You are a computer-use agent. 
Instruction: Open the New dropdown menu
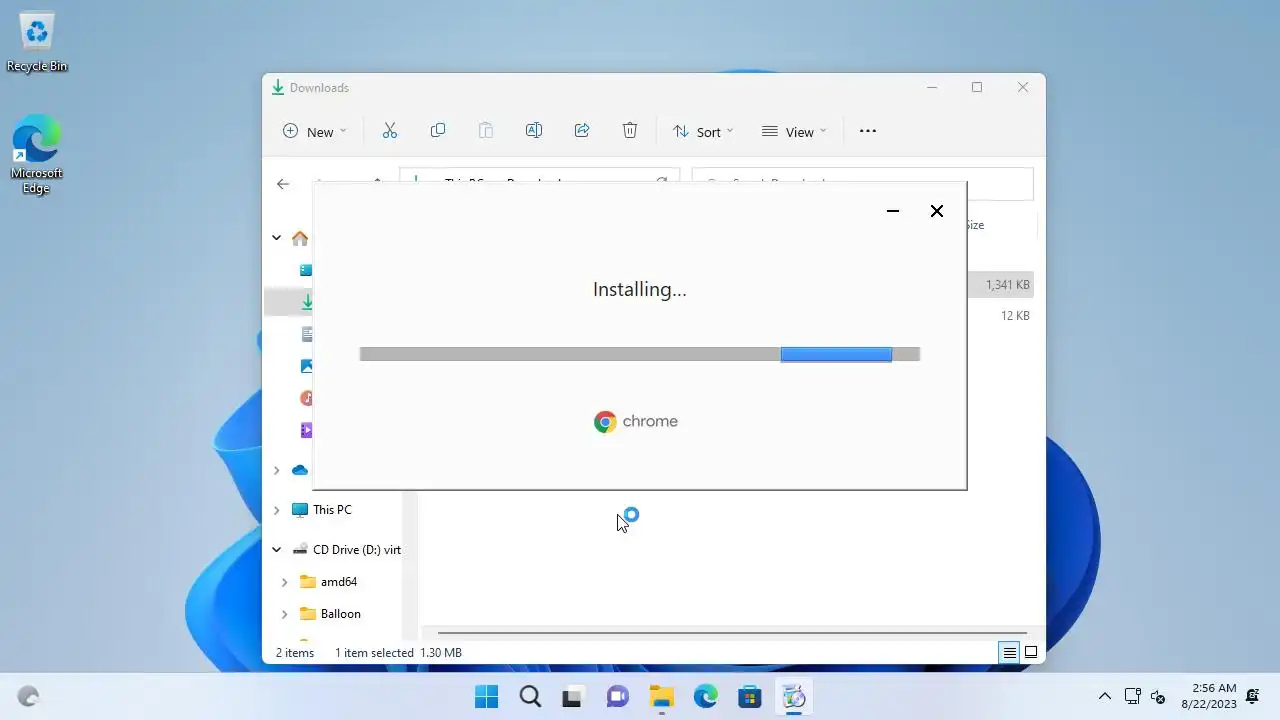[314, 131]
